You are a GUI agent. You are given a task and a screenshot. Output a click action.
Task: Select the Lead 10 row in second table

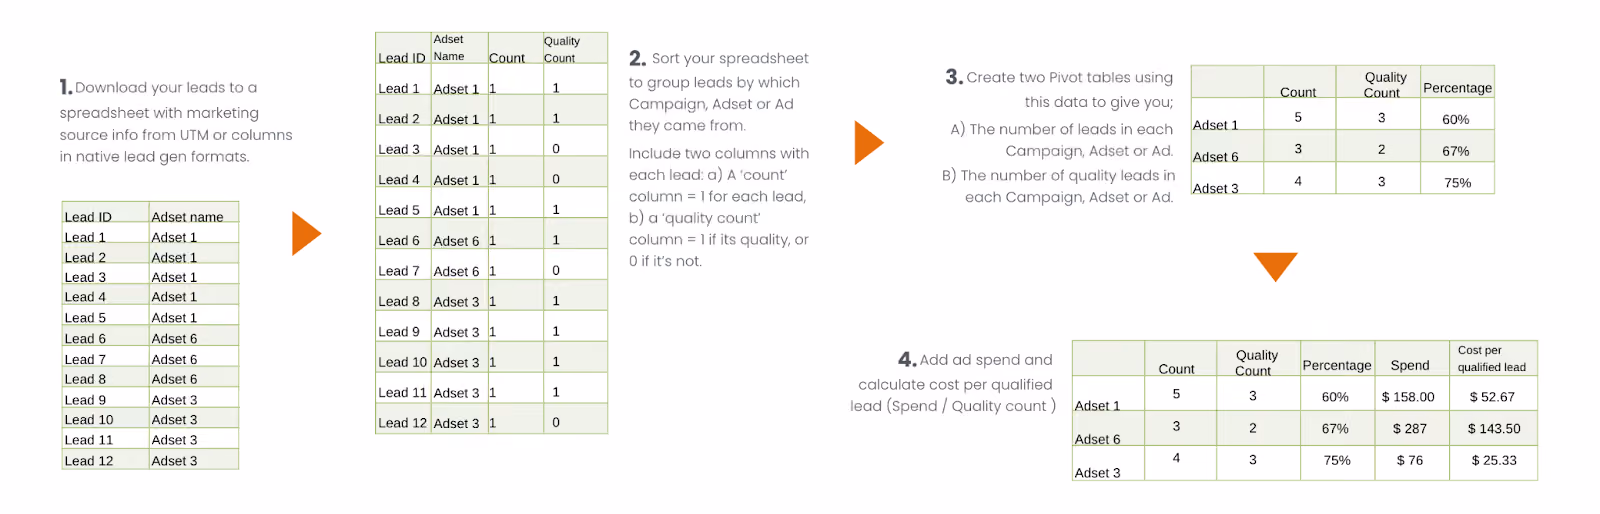[491, 362]
